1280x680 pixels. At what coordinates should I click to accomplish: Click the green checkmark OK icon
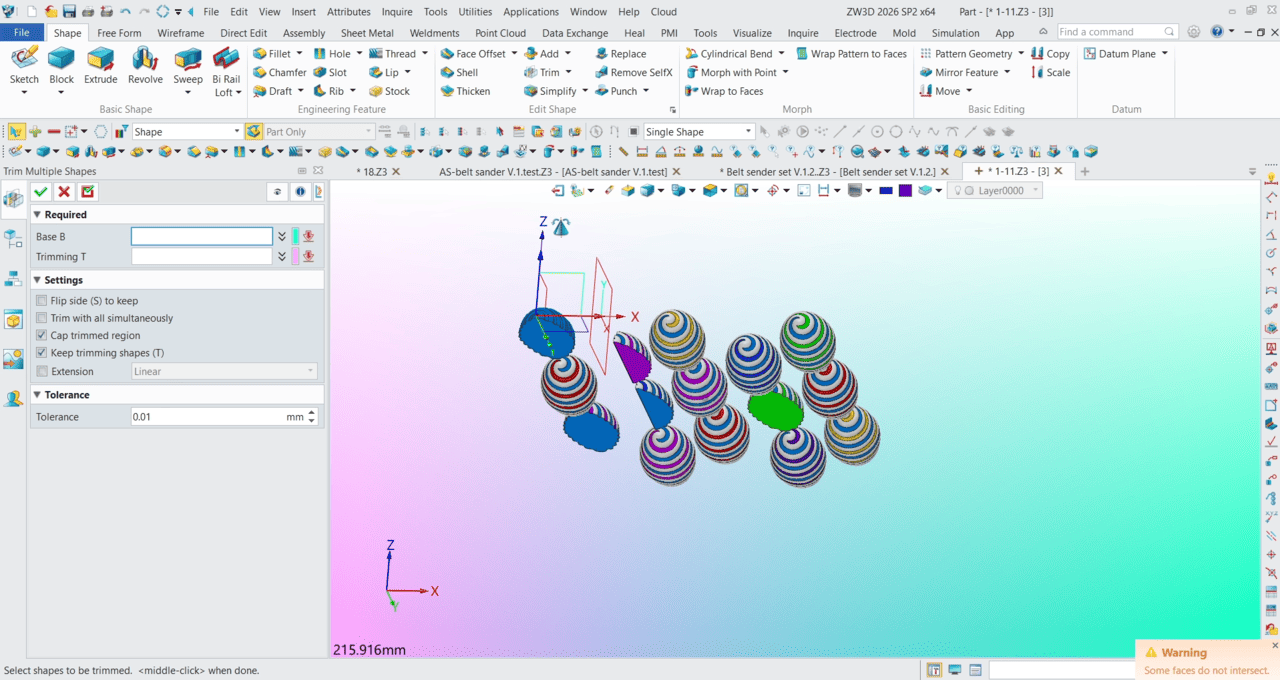tap(41, 192)
